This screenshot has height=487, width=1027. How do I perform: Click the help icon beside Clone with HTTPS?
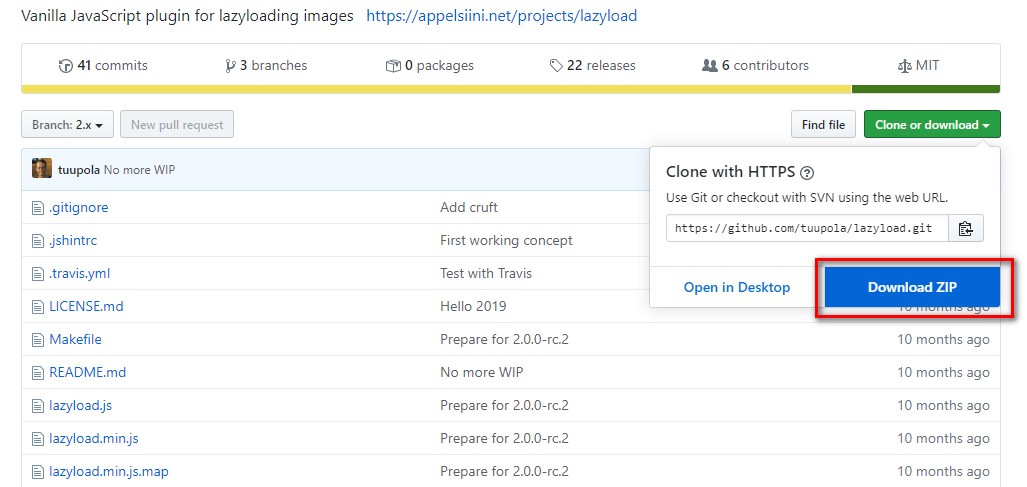tap(808, 173)
